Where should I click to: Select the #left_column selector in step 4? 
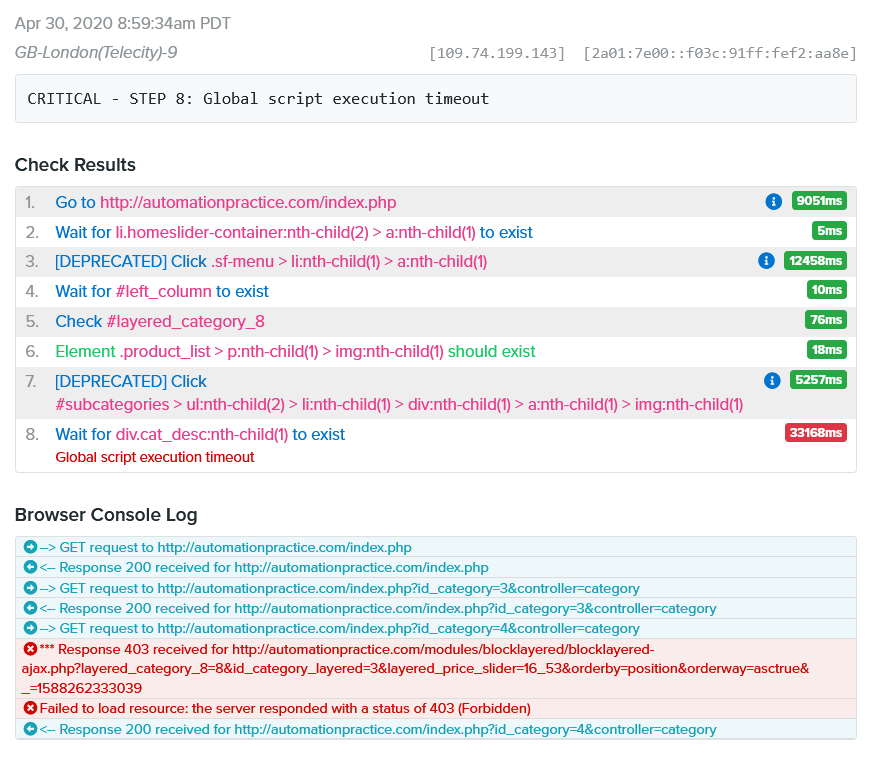163,291
